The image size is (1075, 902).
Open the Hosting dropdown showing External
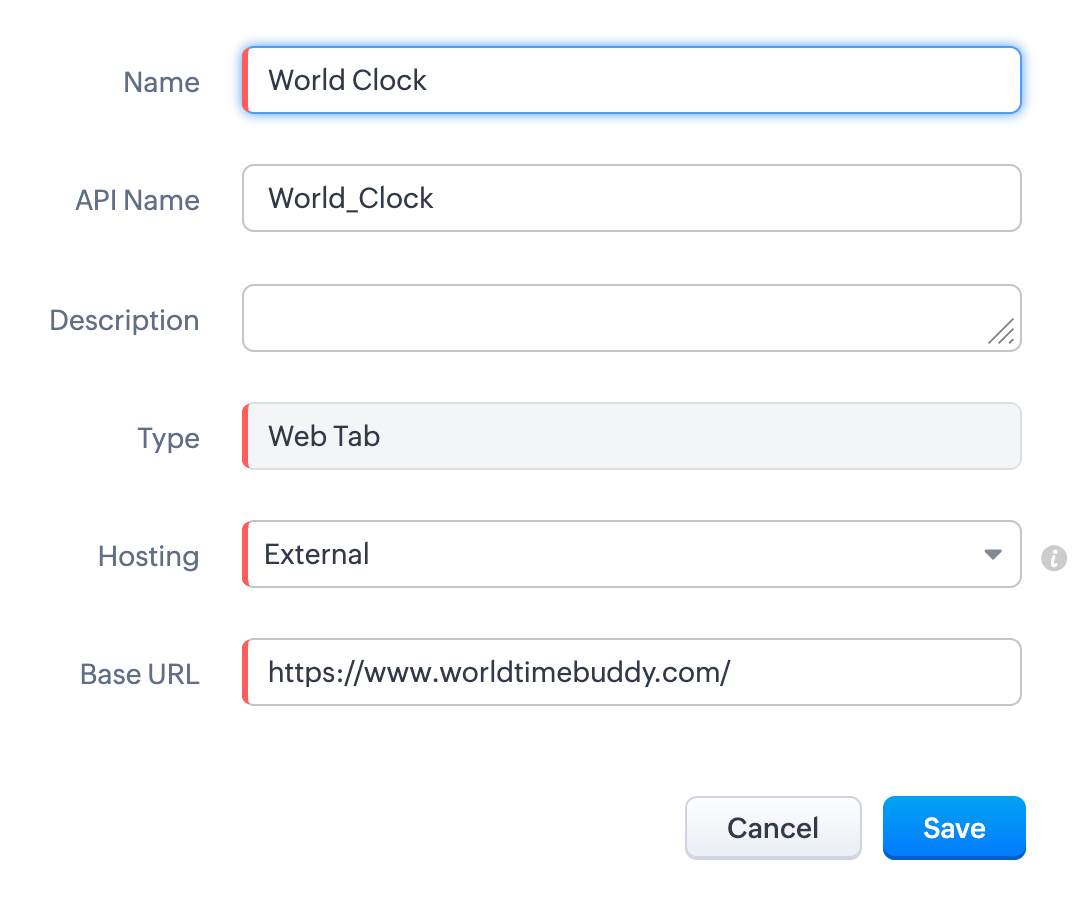(x=632, y=554)
